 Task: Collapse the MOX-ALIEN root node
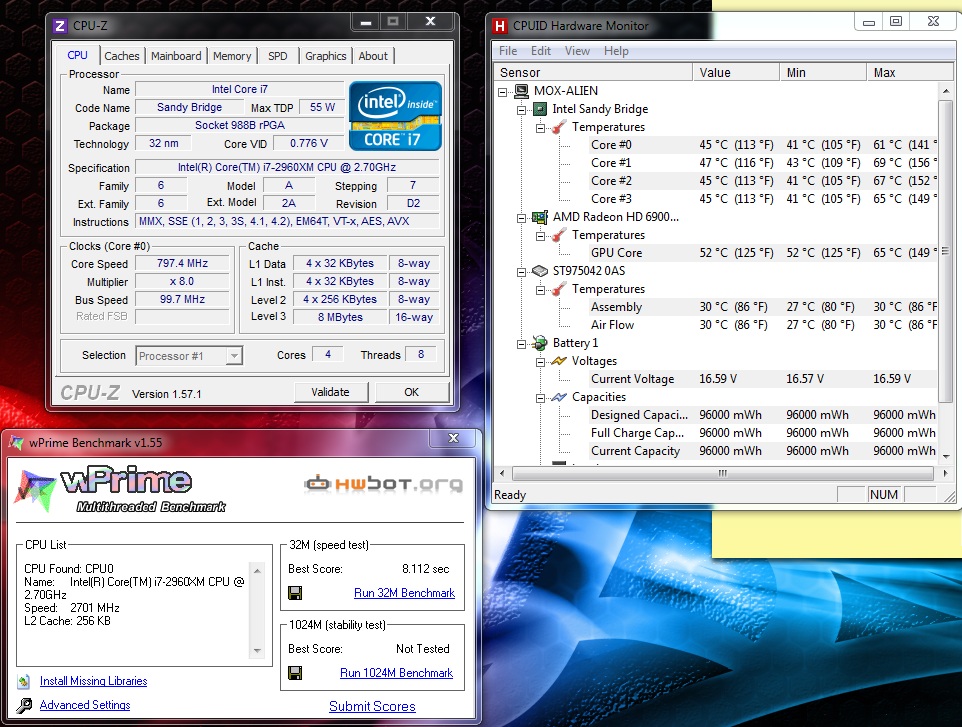click(503, 92)
